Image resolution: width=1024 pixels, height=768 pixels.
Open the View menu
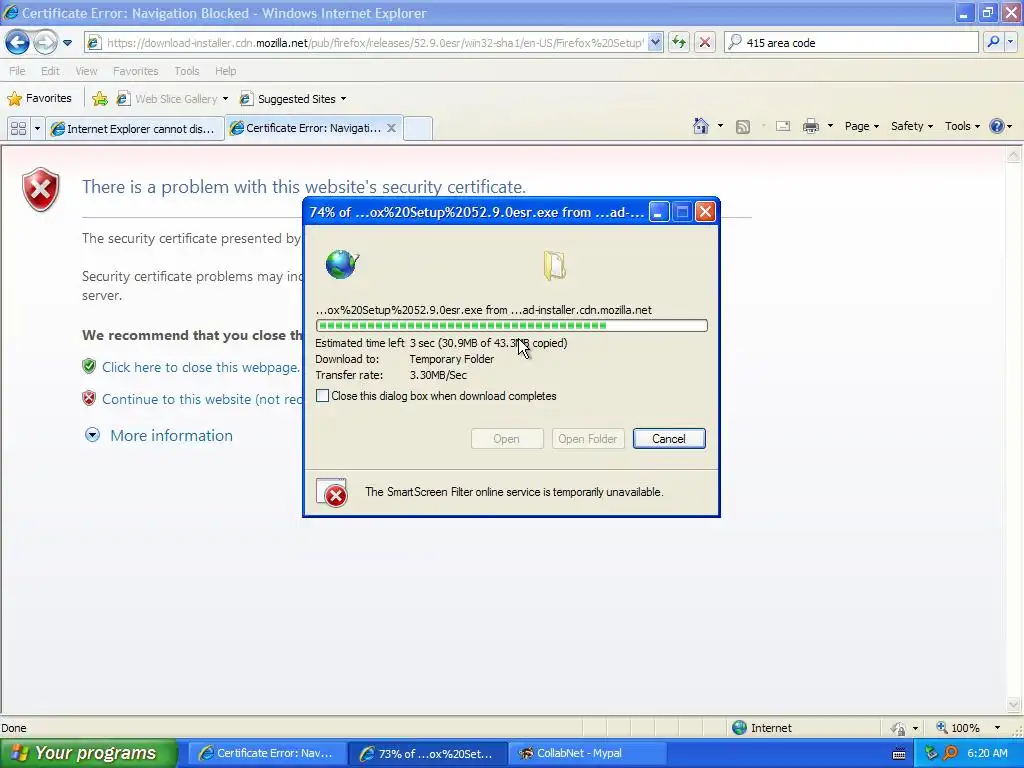[86, 71]
